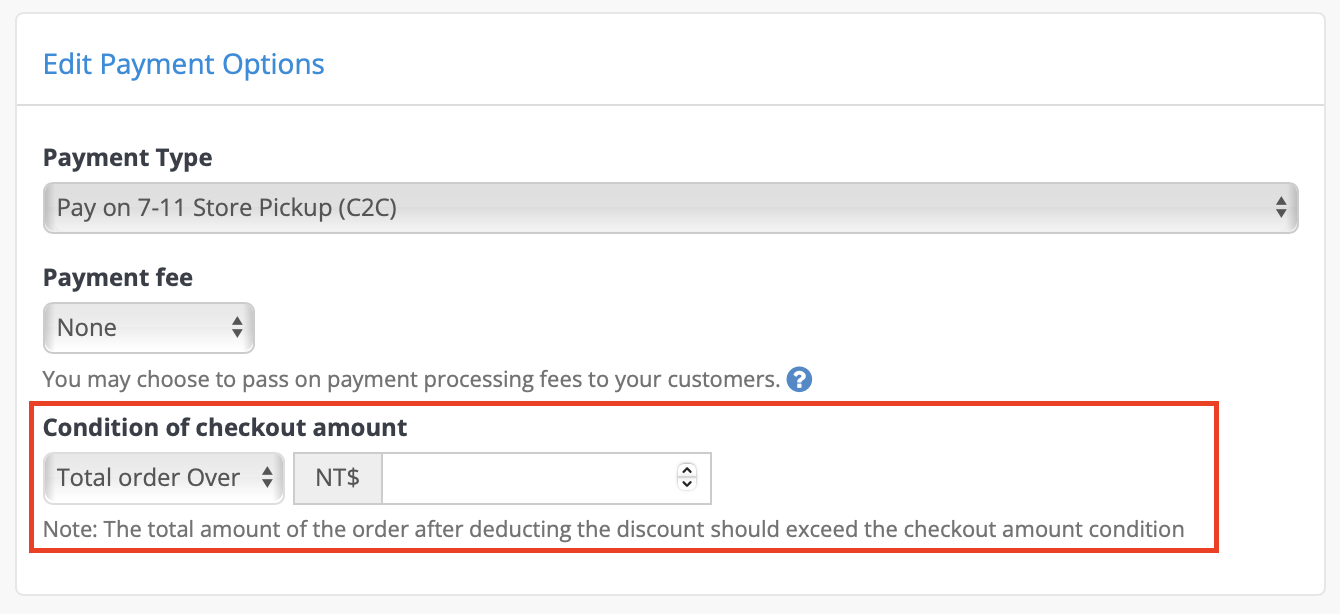Click the Payment fee label
The height and width of the screenshot is (614, 1340).
click(x=118, y=278)
